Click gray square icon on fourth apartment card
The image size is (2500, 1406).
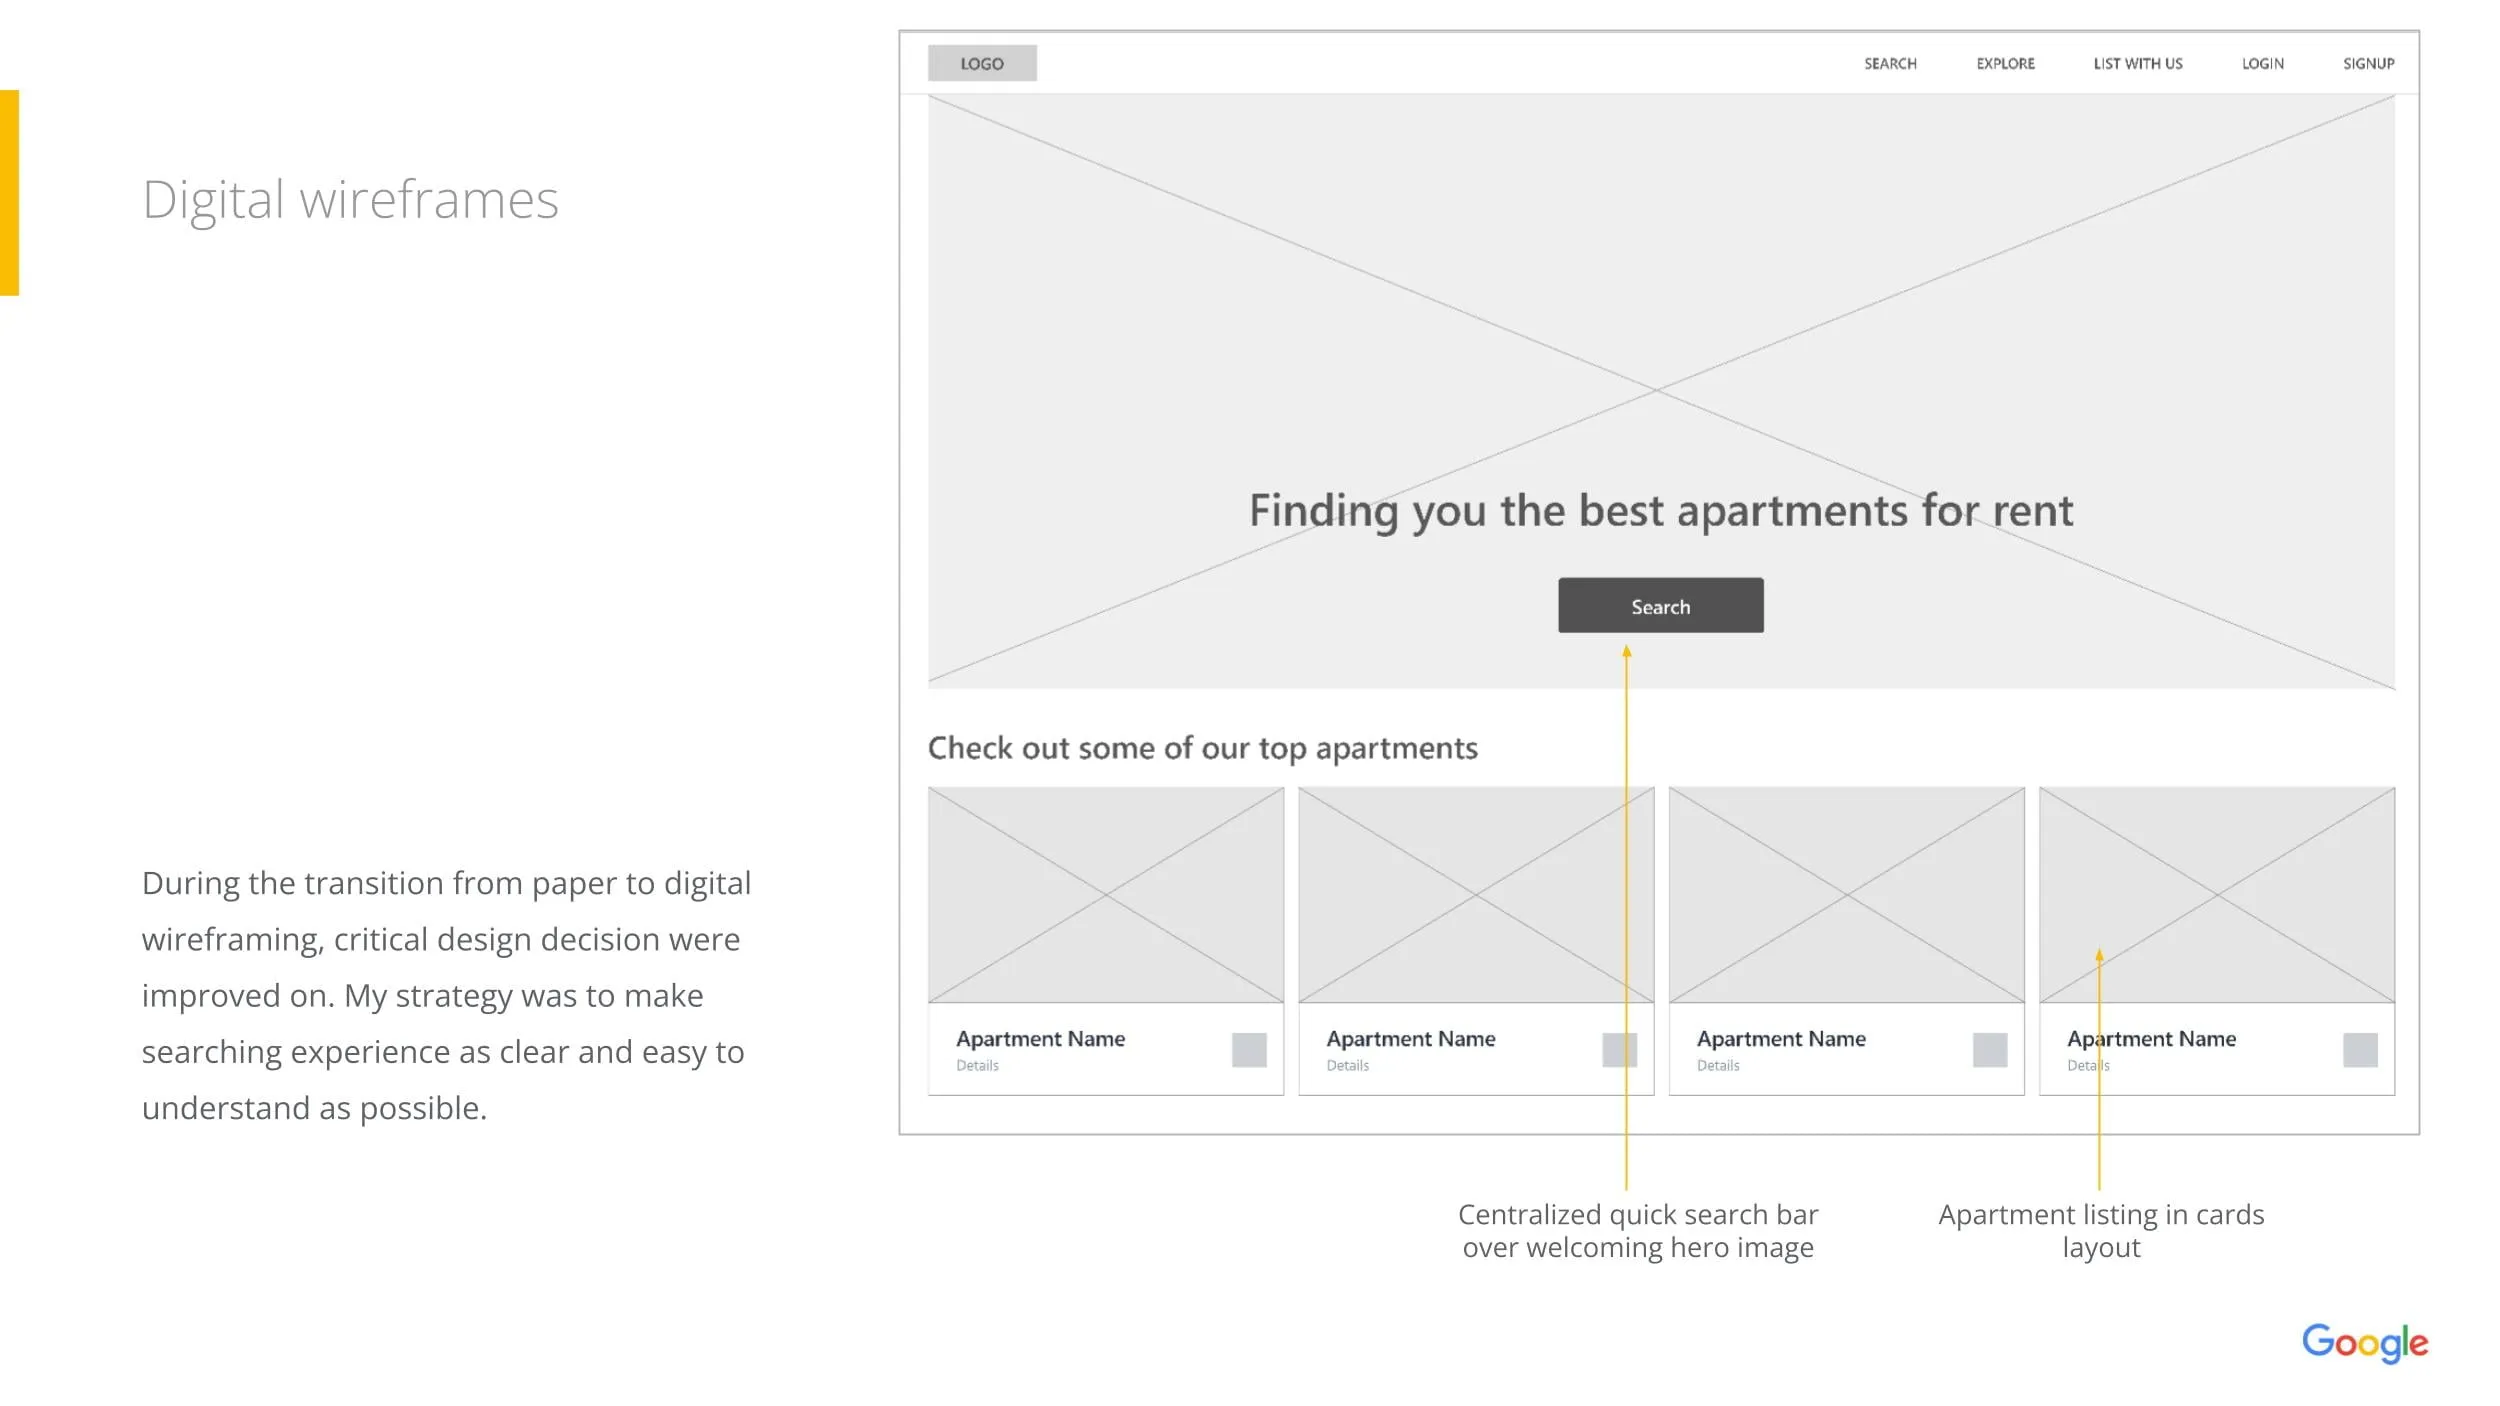(2359, 1049)
